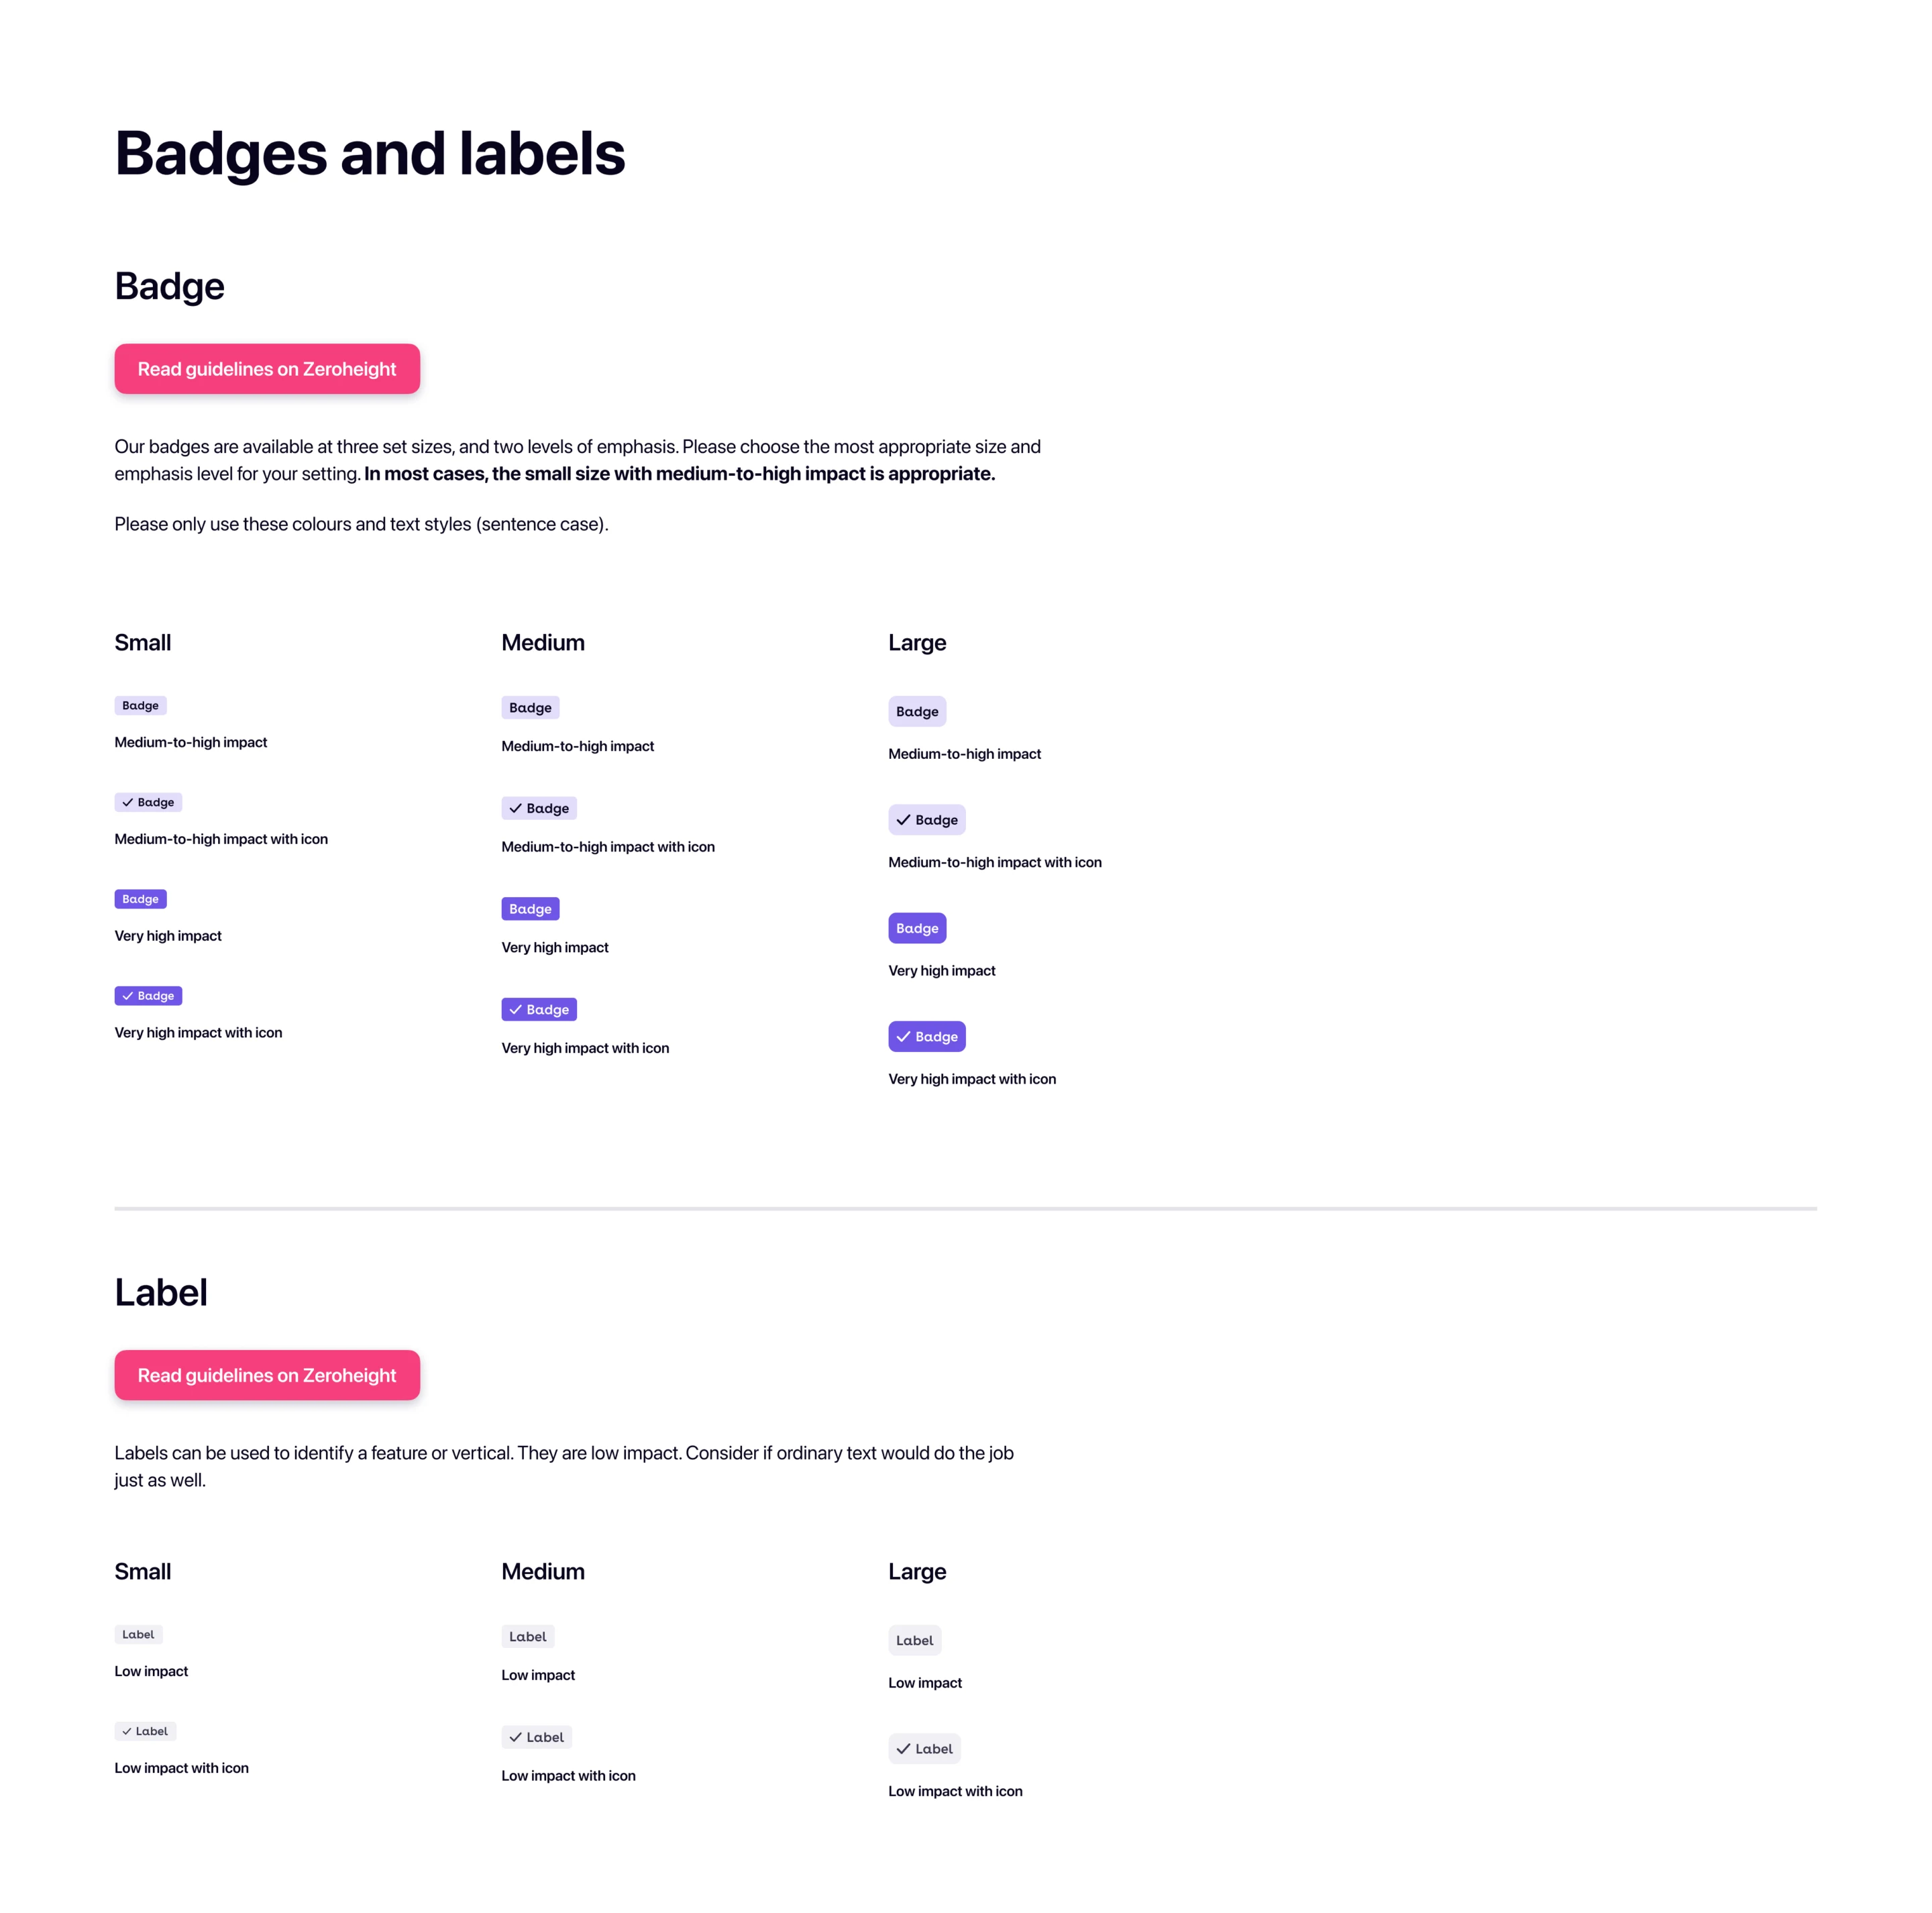This screenshot has height=1913, width=1932.
Task: Click the checkmark icon in small purple badge
Action: tap(128, 996)
